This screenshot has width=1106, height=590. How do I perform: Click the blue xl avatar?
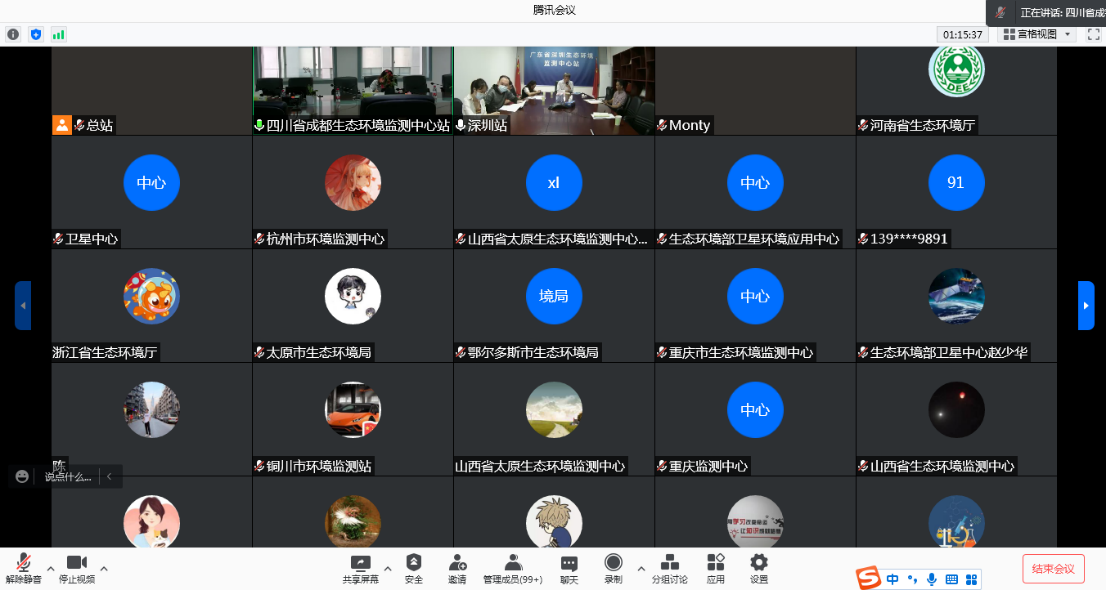pyautogui.click(x=554, y=183)
